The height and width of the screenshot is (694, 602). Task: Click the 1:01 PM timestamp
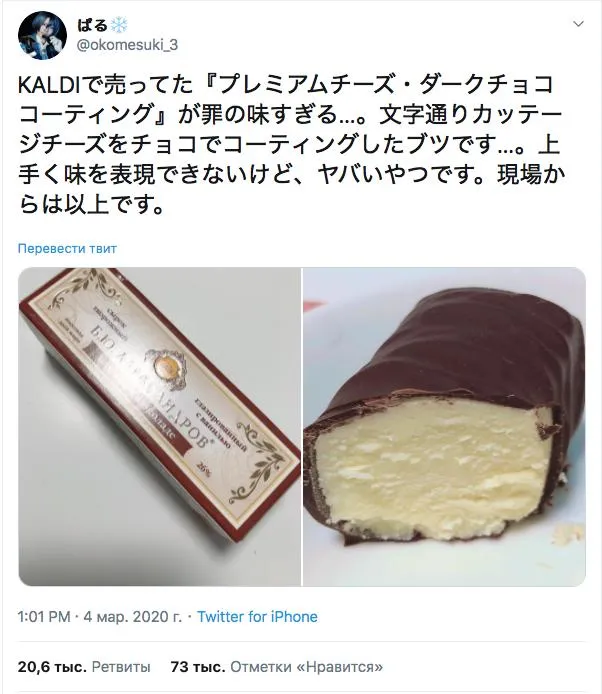coord(44,617)
